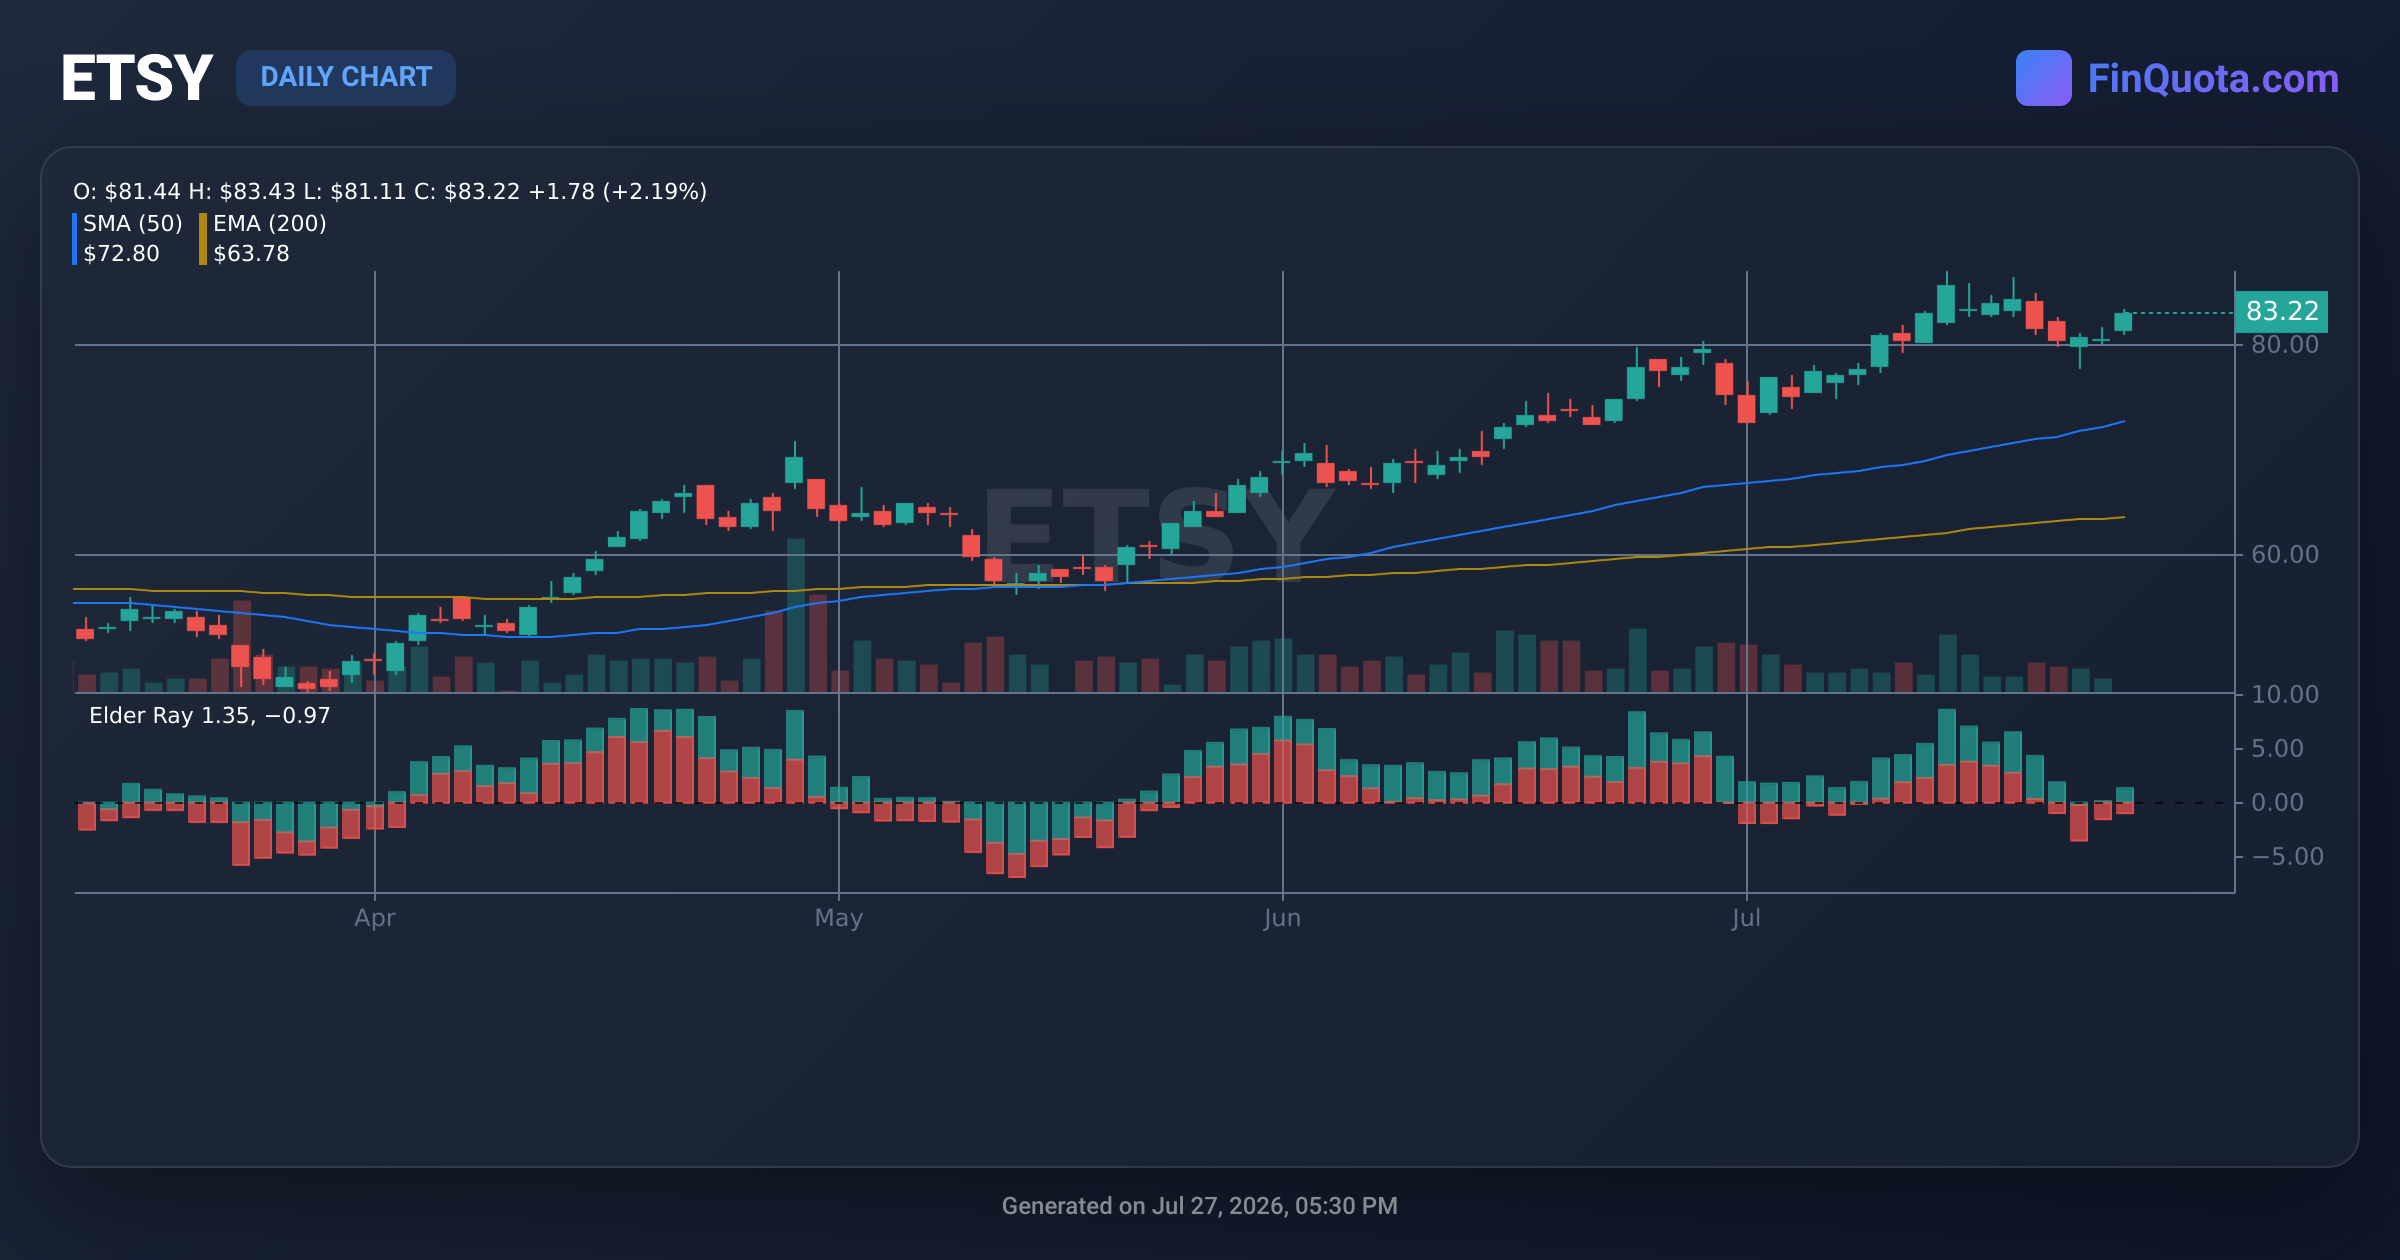Click the Apr date axis label

coord(375,918)
